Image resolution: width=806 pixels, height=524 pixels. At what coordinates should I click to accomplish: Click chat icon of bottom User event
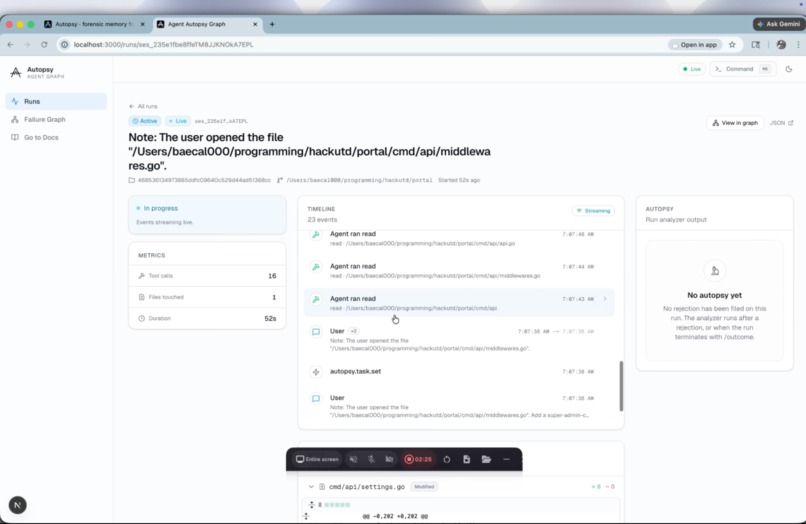click(316, 399)
